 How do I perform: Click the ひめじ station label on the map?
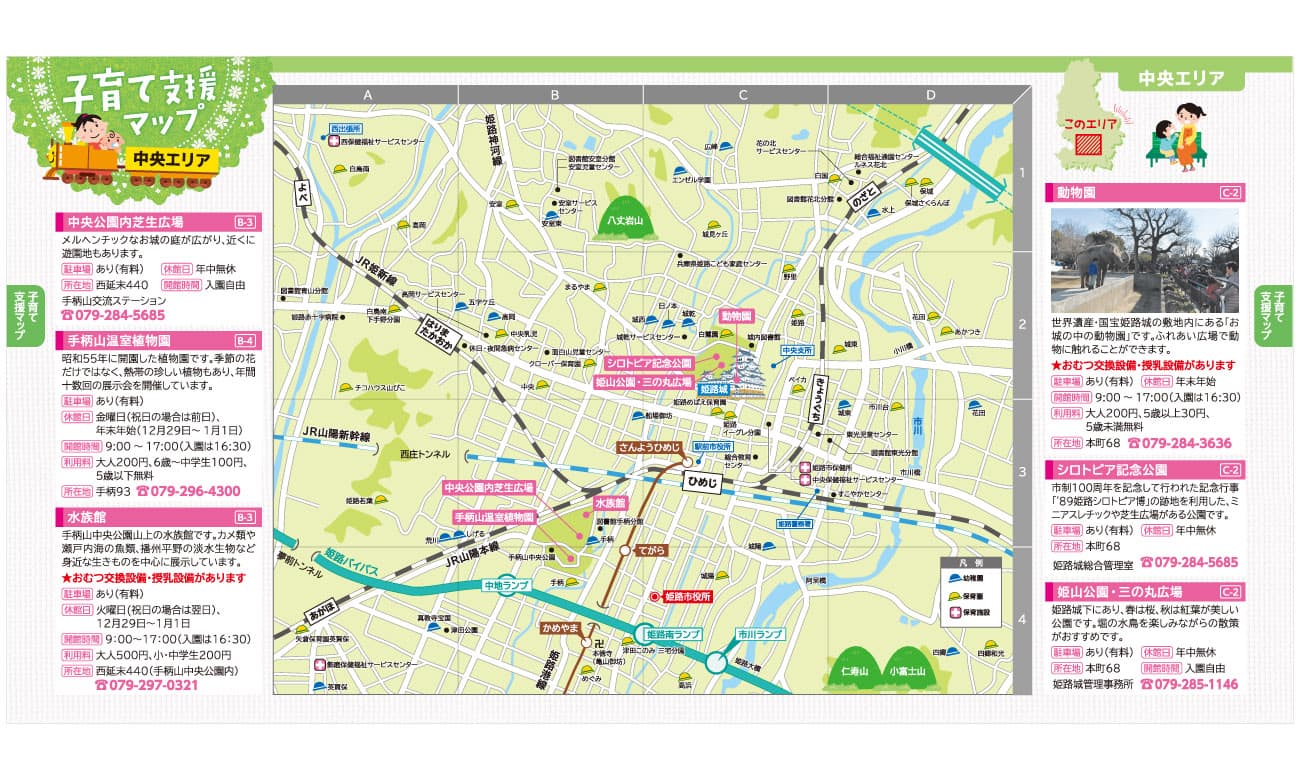click(x=703, y=481)
